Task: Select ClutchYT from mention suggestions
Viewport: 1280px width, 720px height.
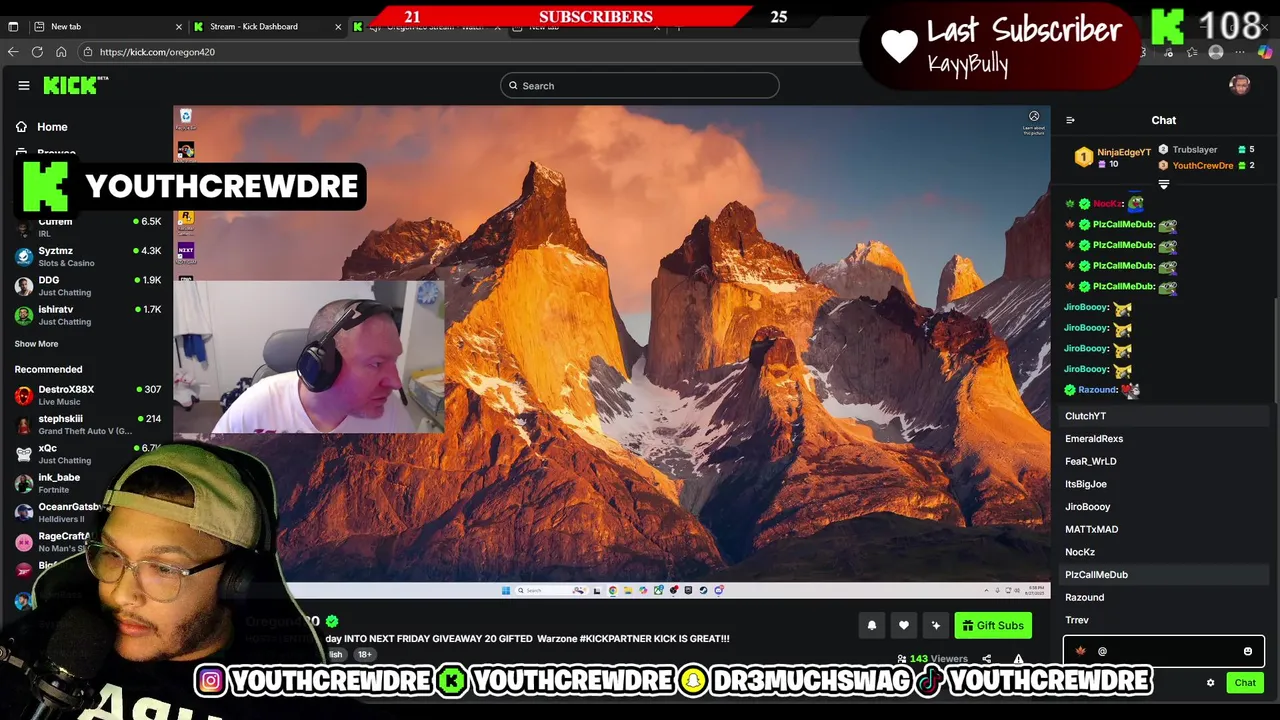Action: point(1164,416)
